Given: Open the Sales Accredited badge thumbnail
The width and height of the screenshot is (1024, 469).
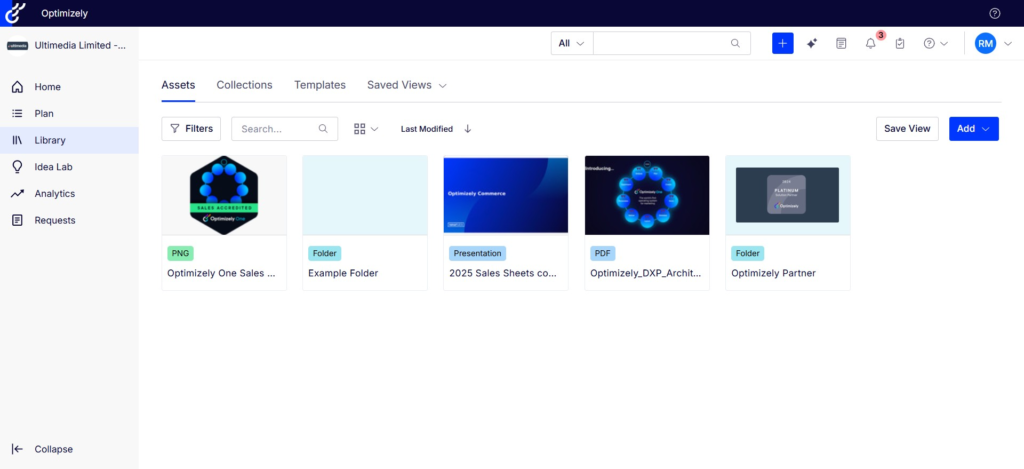Looking at the screenshot, I should click(224, 195).
